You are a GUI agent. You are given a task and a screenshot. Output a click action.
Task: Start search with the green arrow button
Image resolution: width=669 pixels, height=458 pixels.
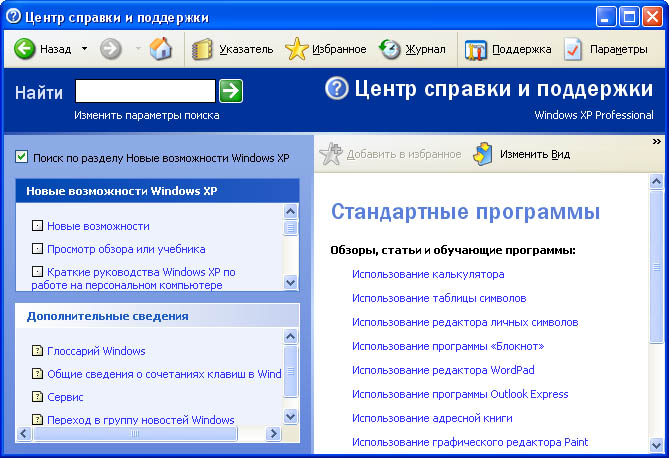coord(231,91)
